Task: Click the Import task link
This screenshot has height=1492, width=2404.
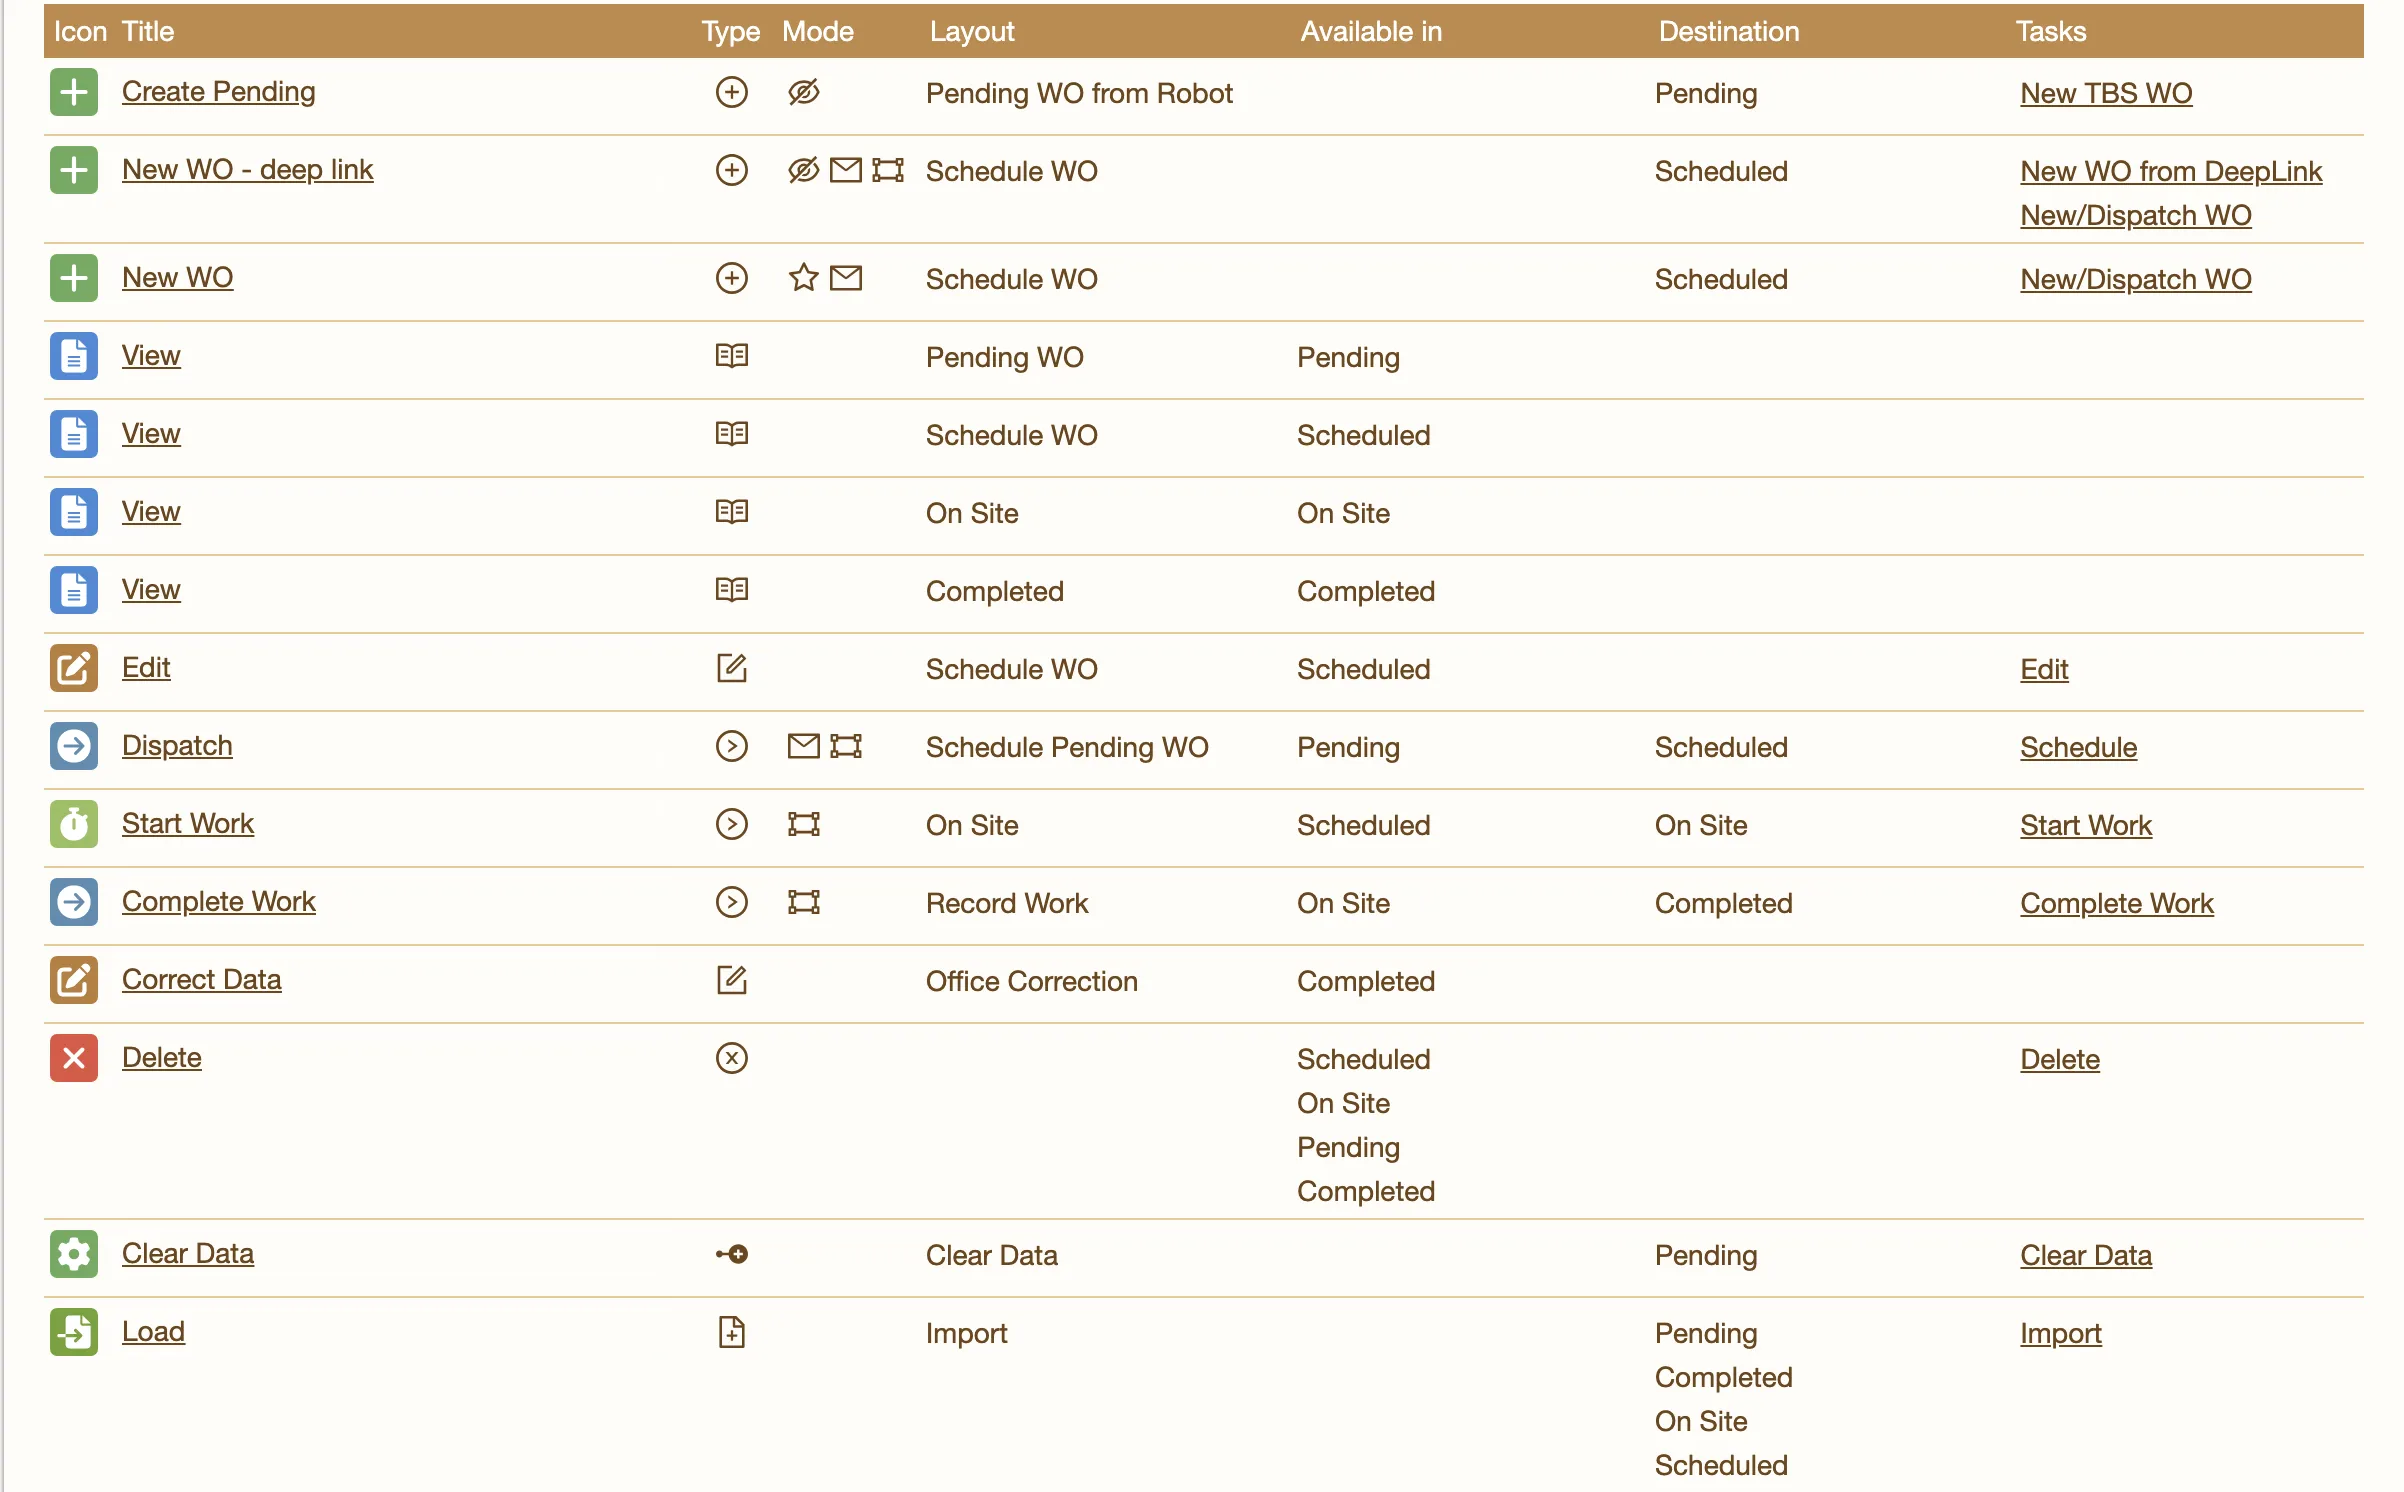Action: pos(2060,1333)
